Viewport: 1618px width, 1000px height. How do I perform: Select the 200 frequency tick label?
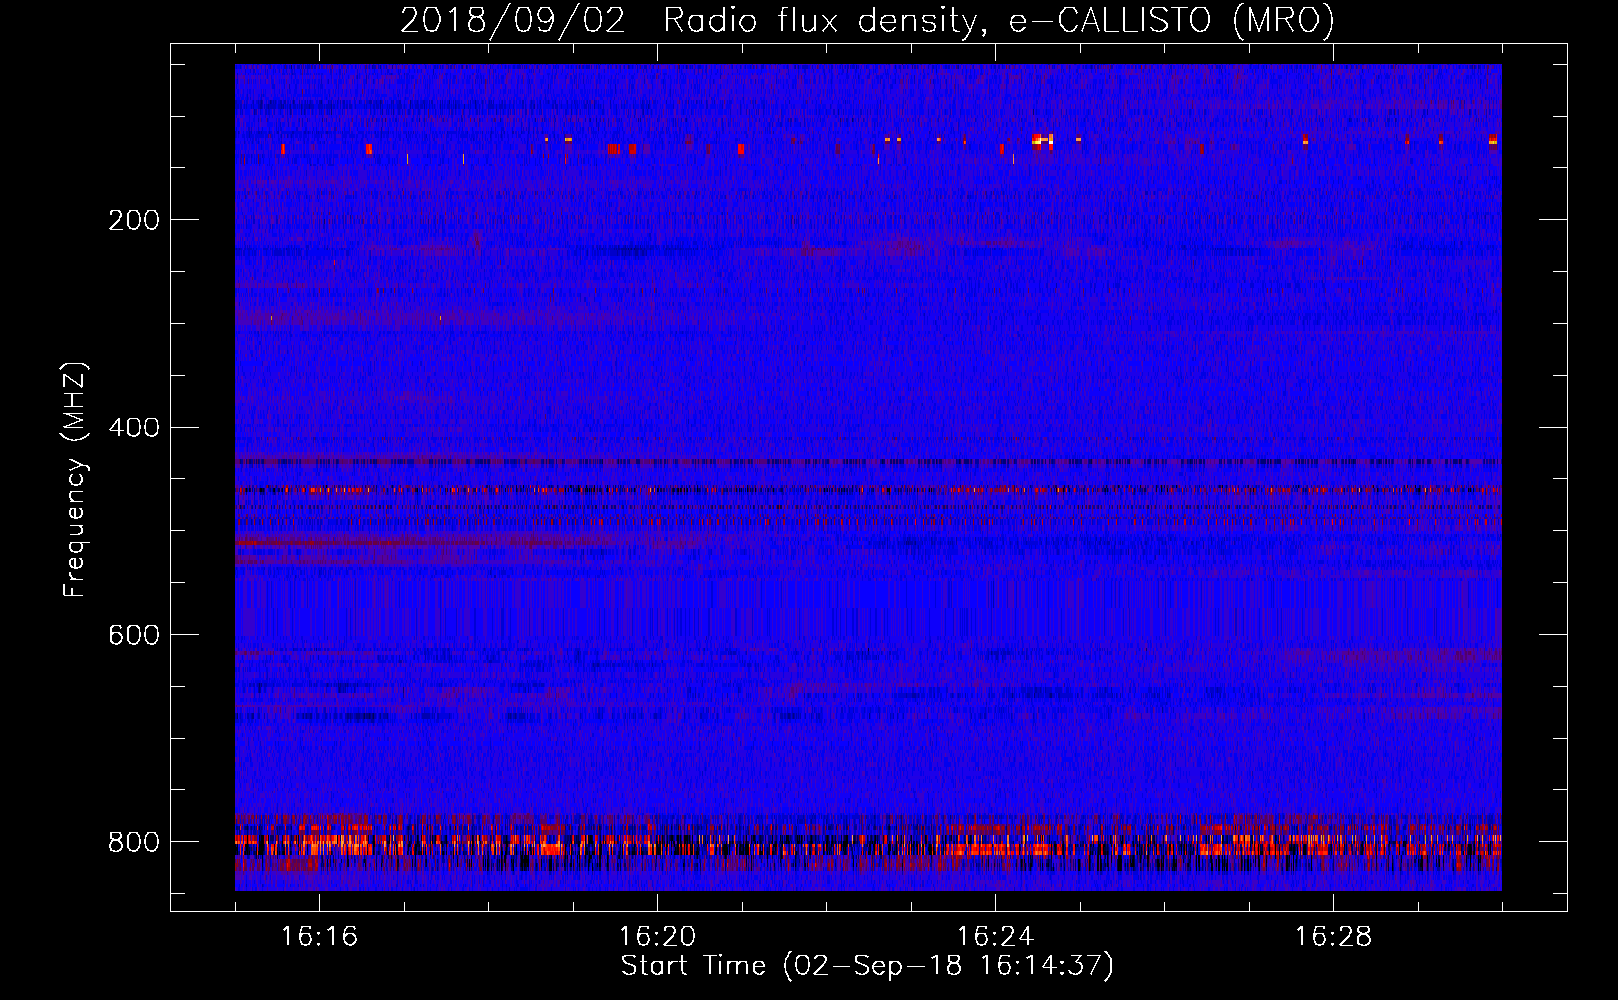pyautogui.click(x=134, y=220)
